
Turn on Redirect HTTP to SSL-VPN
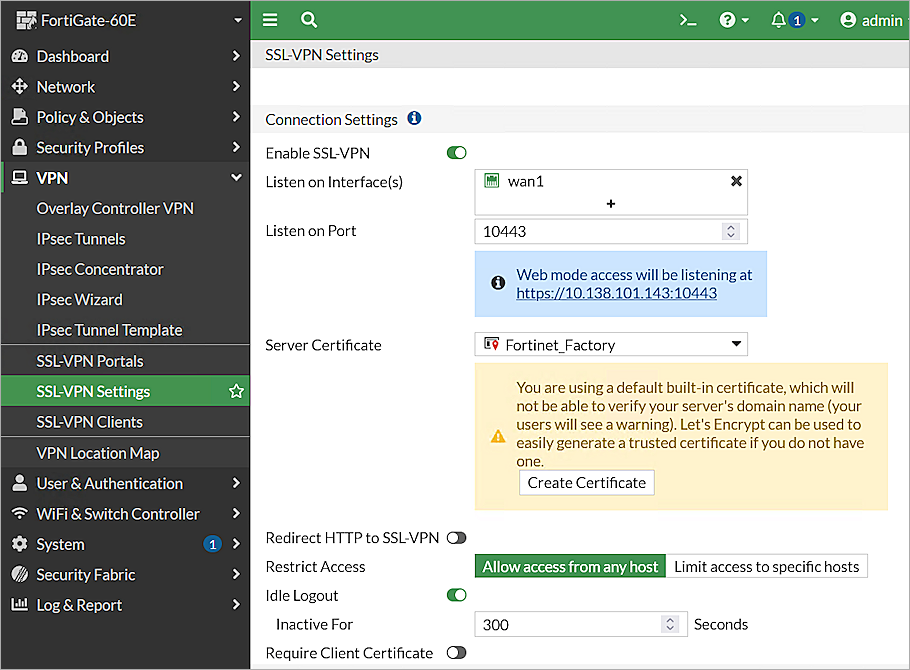coord(456,538)
